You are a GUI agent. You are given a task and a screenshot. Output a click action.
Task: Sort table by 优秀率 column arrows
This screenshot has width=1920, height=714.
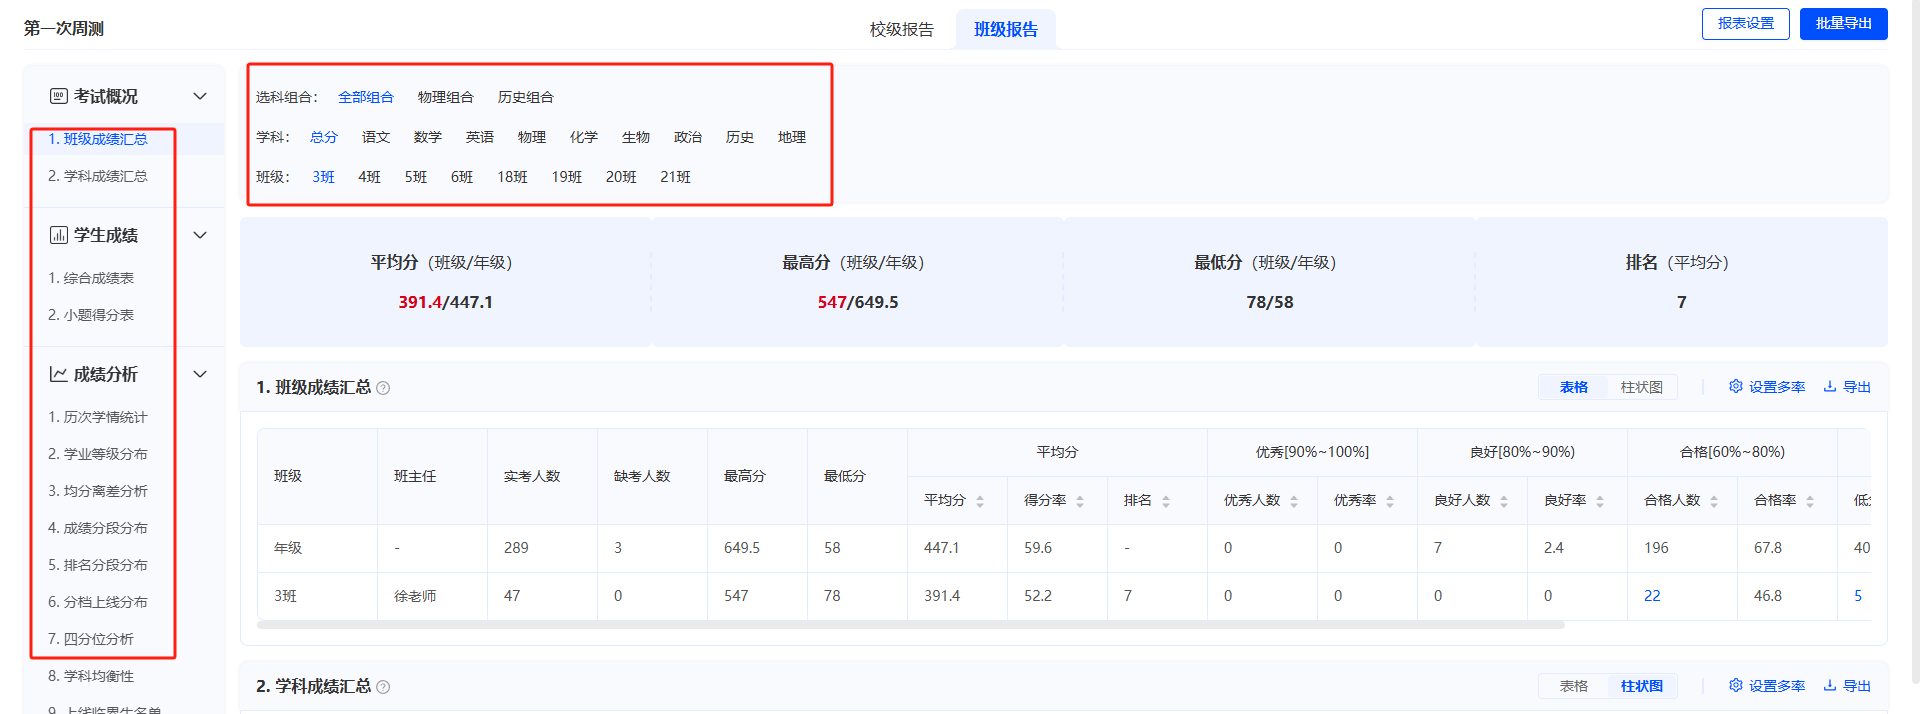1390,501
